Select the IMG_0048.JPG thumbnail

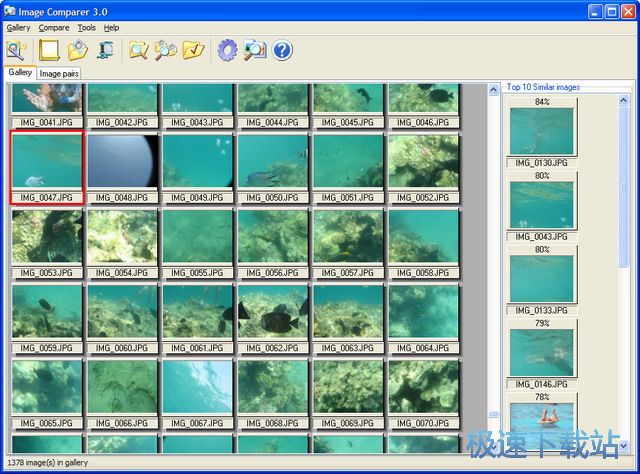123,161
